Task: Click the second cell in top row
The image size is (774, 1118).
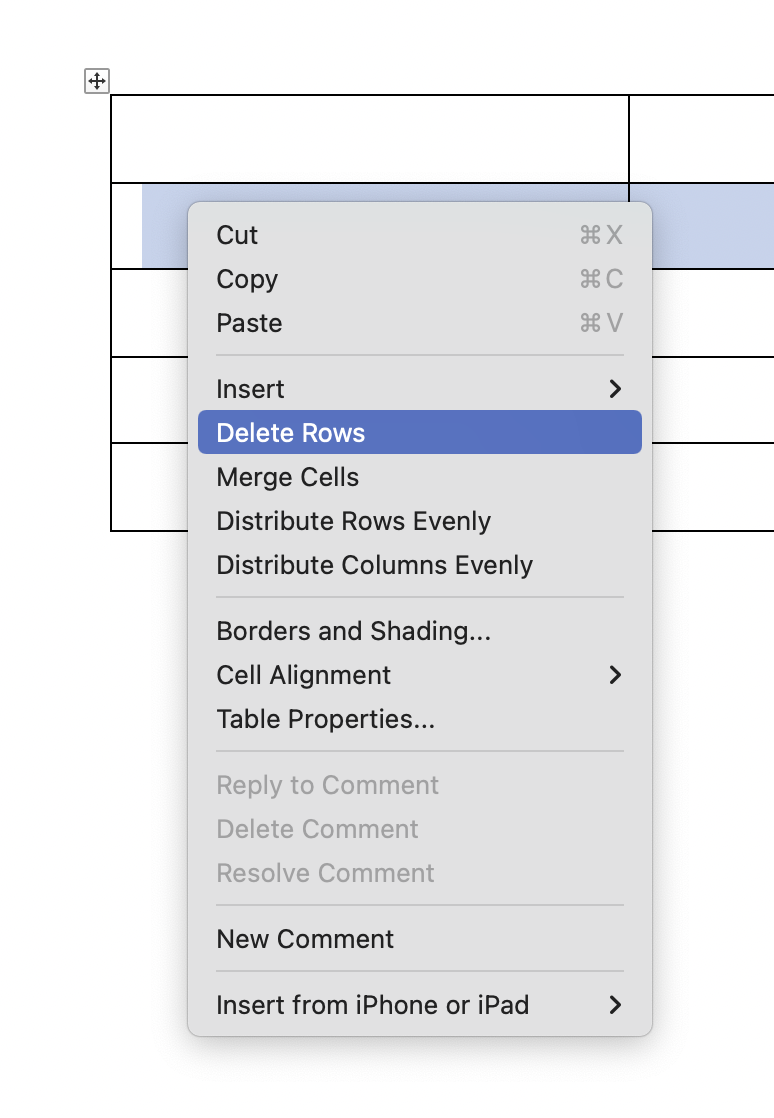Action: (701, 139)
